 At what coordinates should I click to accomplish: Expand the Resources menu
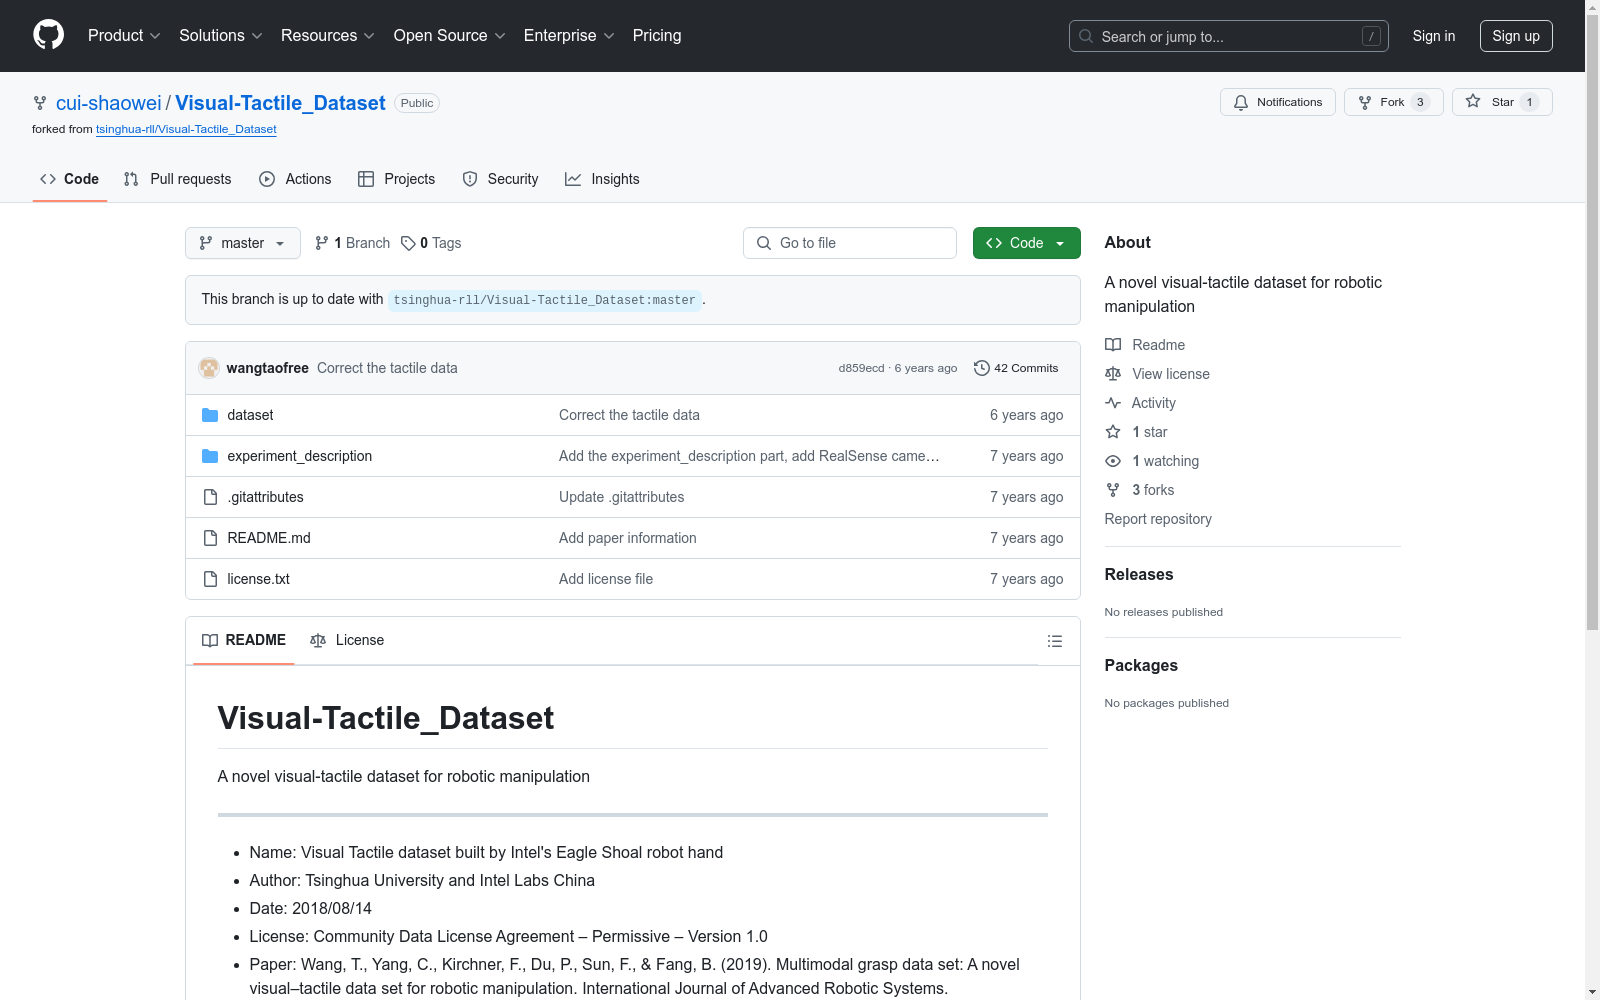click(328, 36)
